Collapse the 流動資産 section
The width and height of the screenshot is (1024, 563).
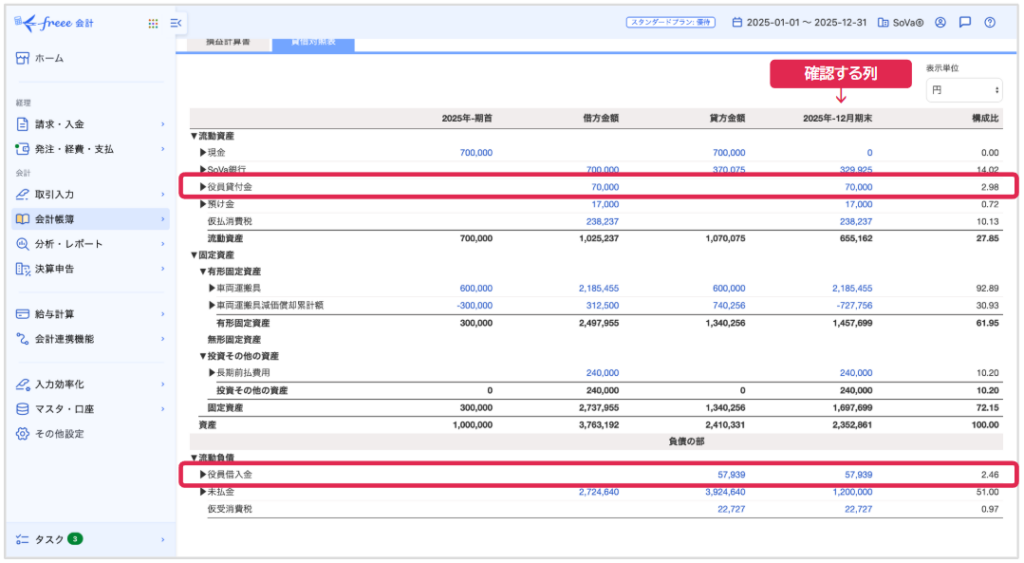click(x=194, y=135)
